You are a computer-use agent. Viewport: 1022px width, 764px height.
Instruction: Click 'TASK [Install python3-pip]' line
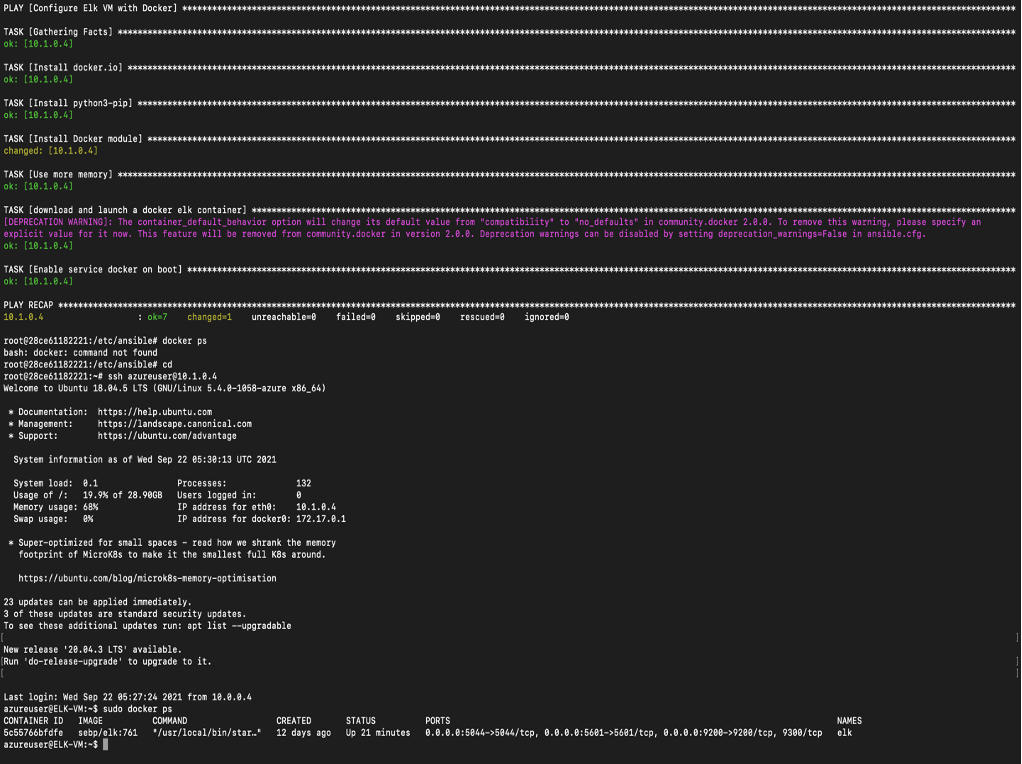coord(509,103)
